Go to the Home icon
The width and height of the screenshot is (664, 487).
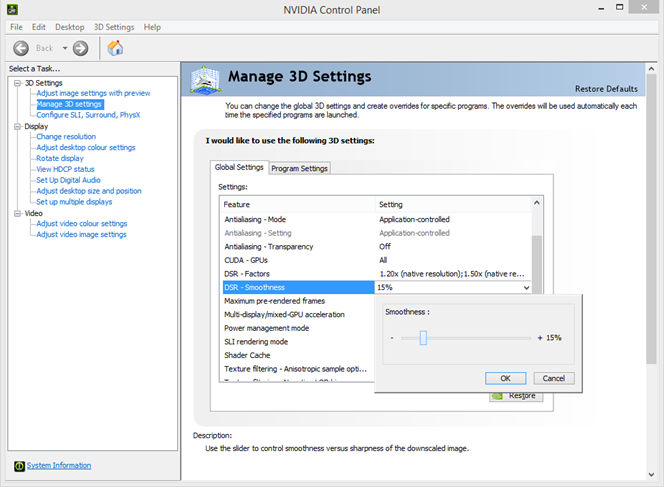click(115, 48)
